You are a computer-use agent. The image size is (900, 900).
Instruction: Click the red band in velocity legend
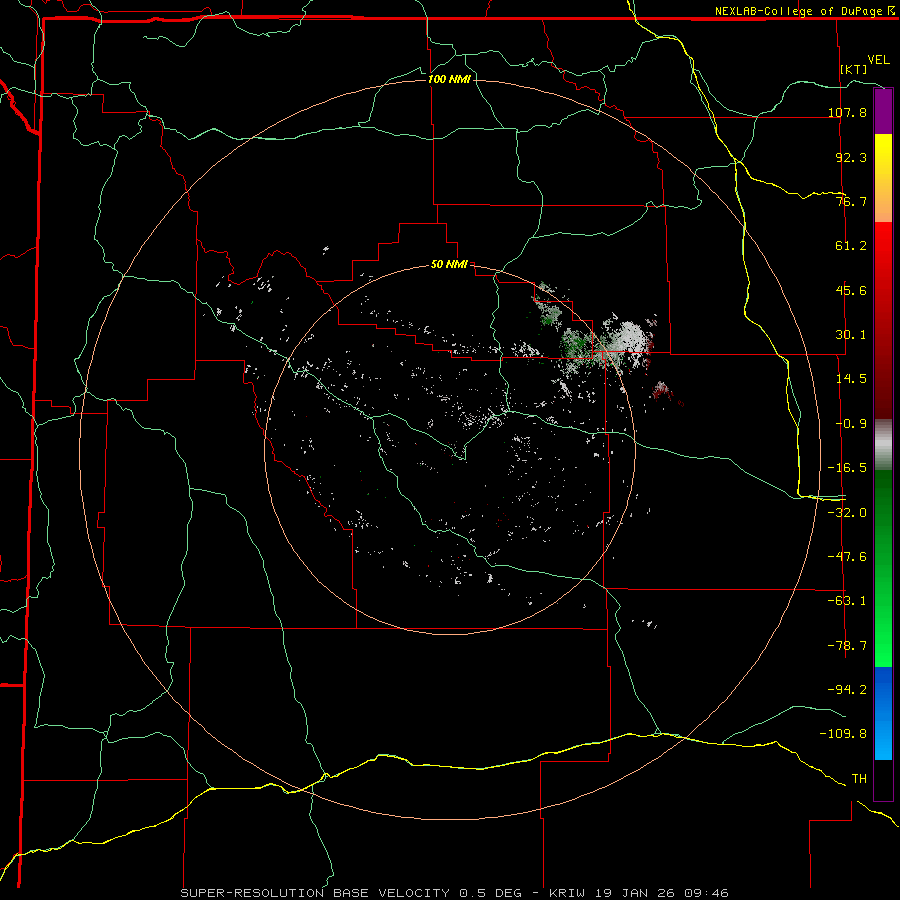tap(883, 320)
